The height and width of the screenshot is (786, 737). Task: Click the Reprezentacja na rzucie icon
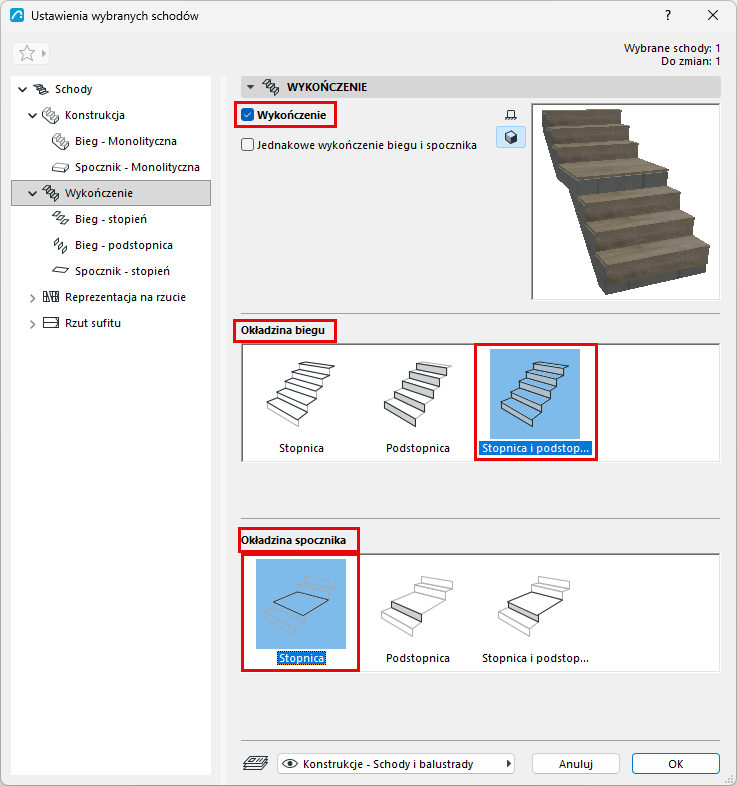point(51,297)
